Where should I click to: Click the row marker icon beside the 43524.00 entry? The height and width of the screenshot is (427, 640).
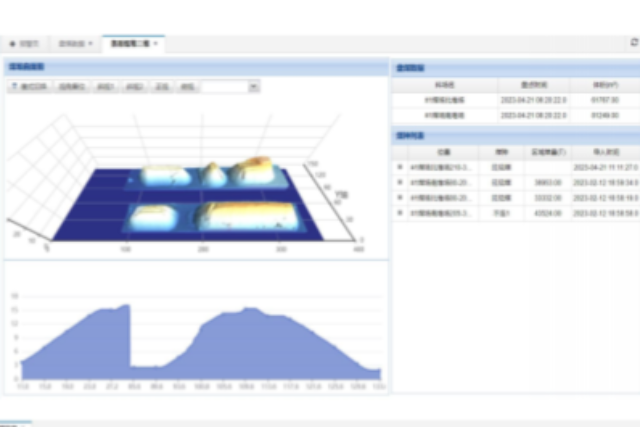[400, 213]
